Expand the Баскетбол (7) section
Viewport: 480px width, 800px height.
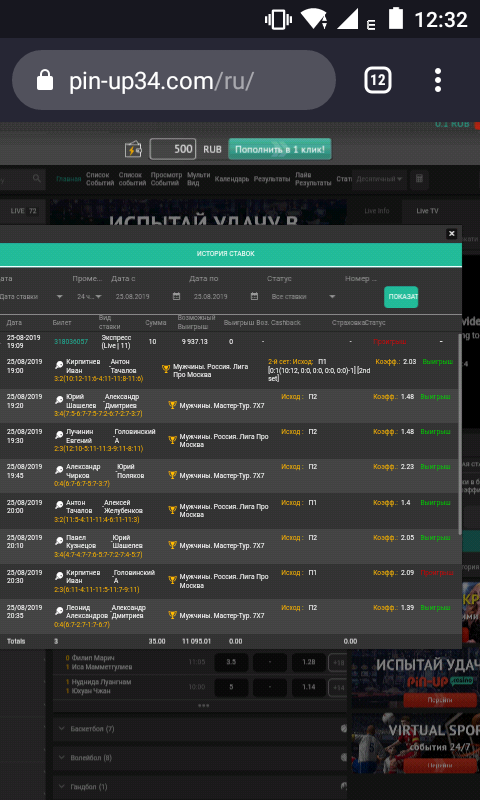pos(201,729)
